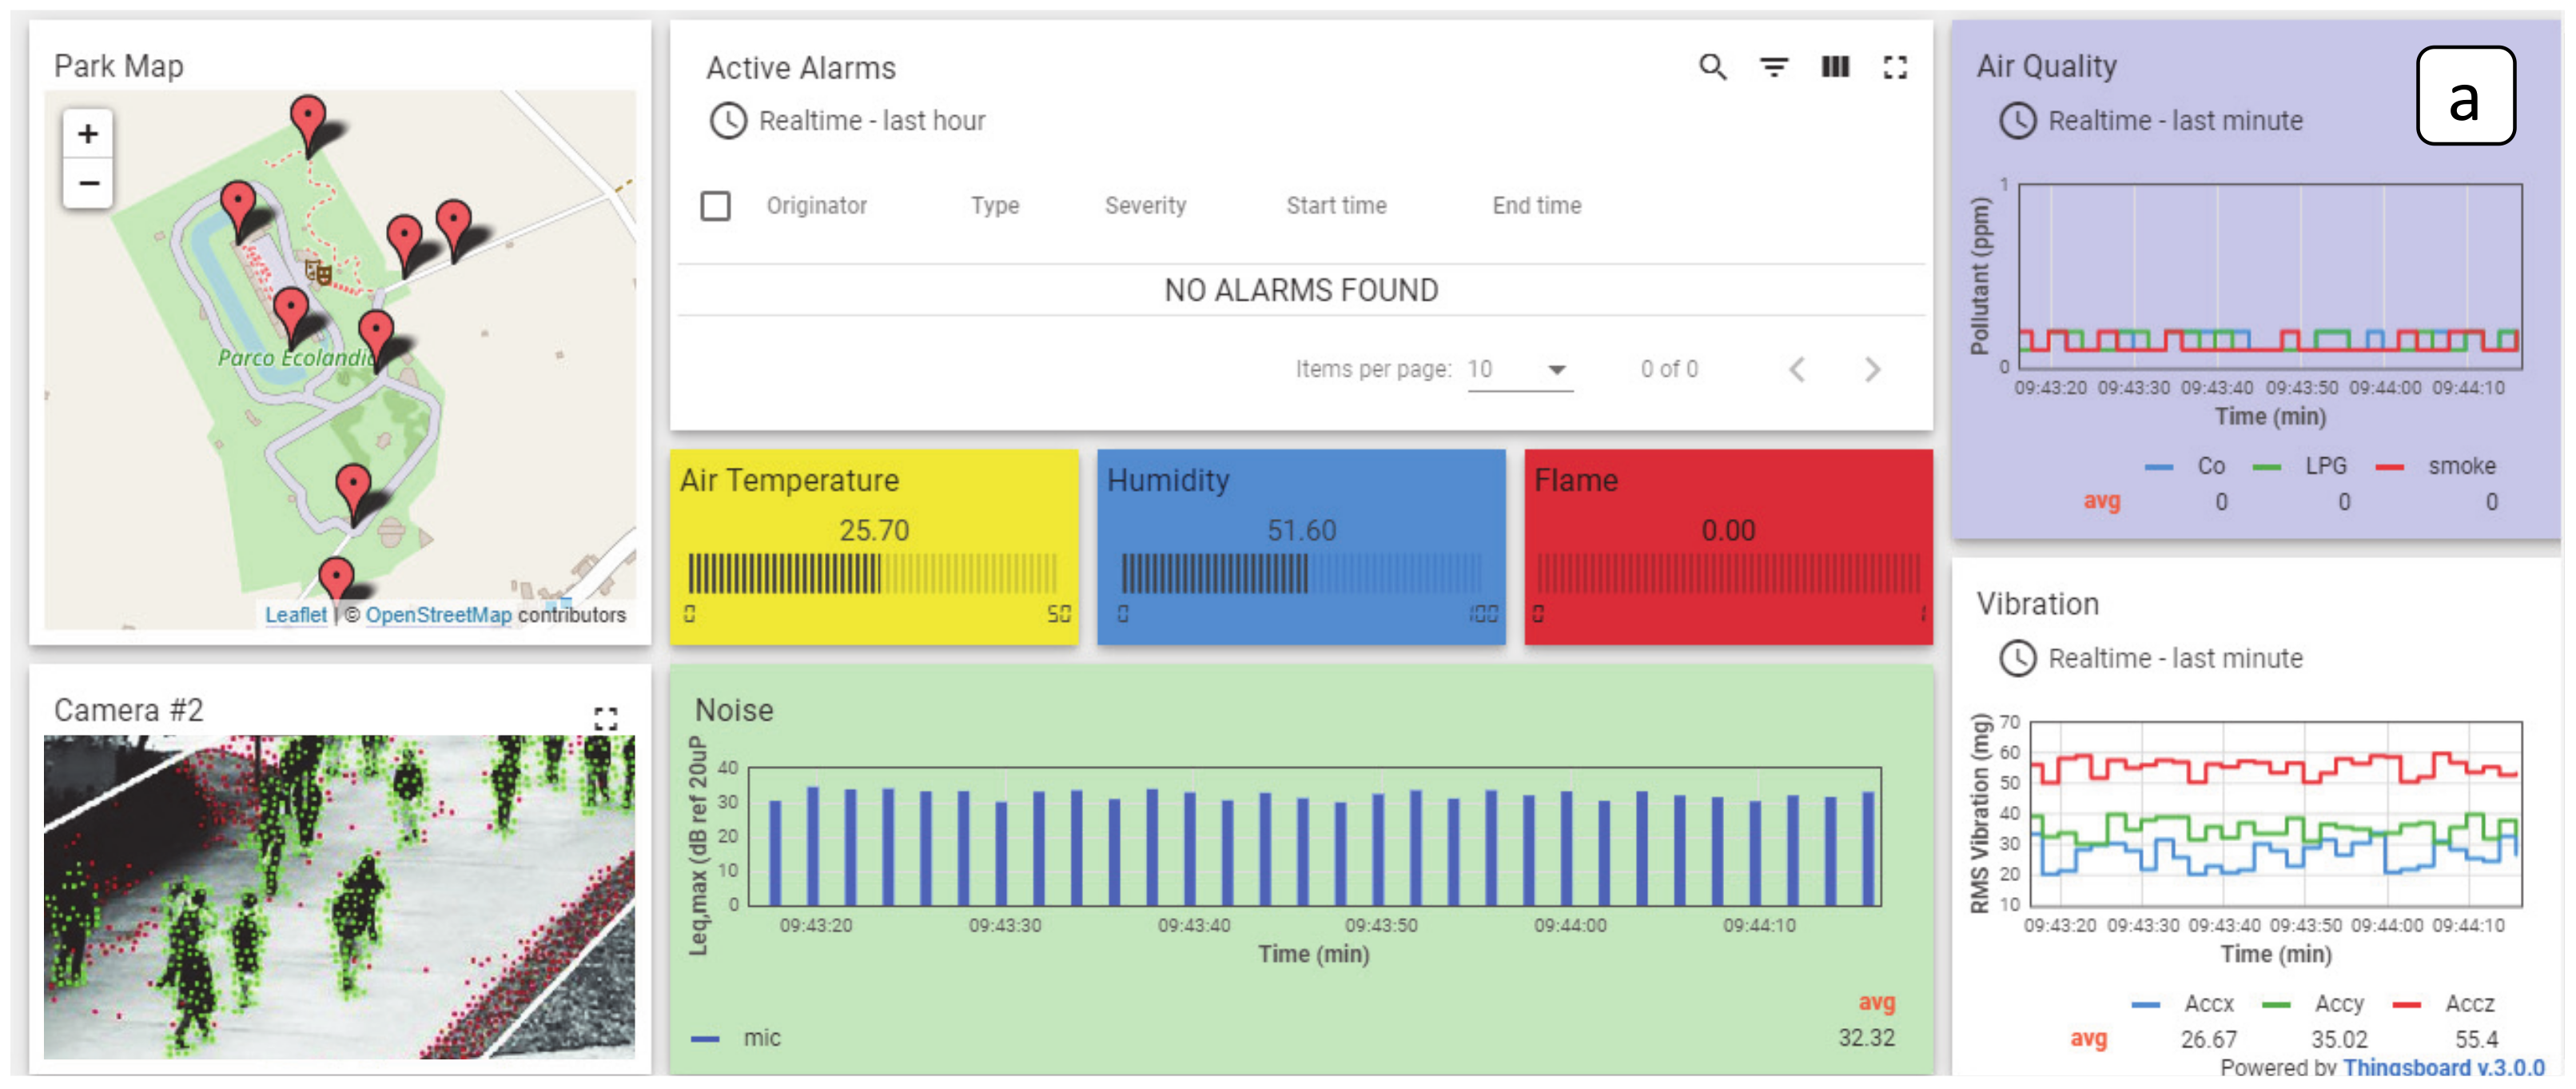2576x1089 pixels.
Task: Check the select-all alarms checkbox
Action: 715,206
